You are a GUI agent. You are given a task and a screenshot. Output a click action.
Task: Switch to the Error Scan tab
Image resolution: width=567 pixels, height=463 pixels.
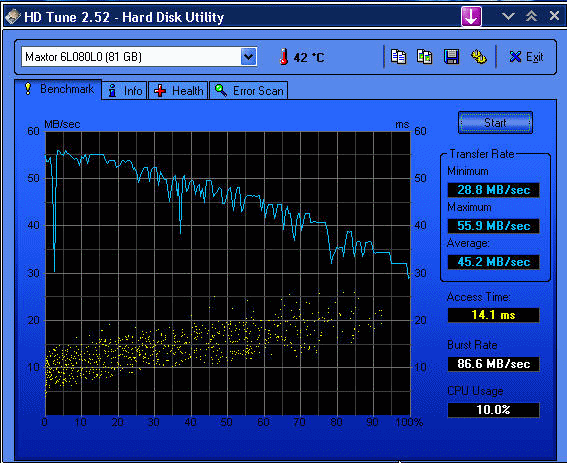pyautogui.click(x=249, y=90)
